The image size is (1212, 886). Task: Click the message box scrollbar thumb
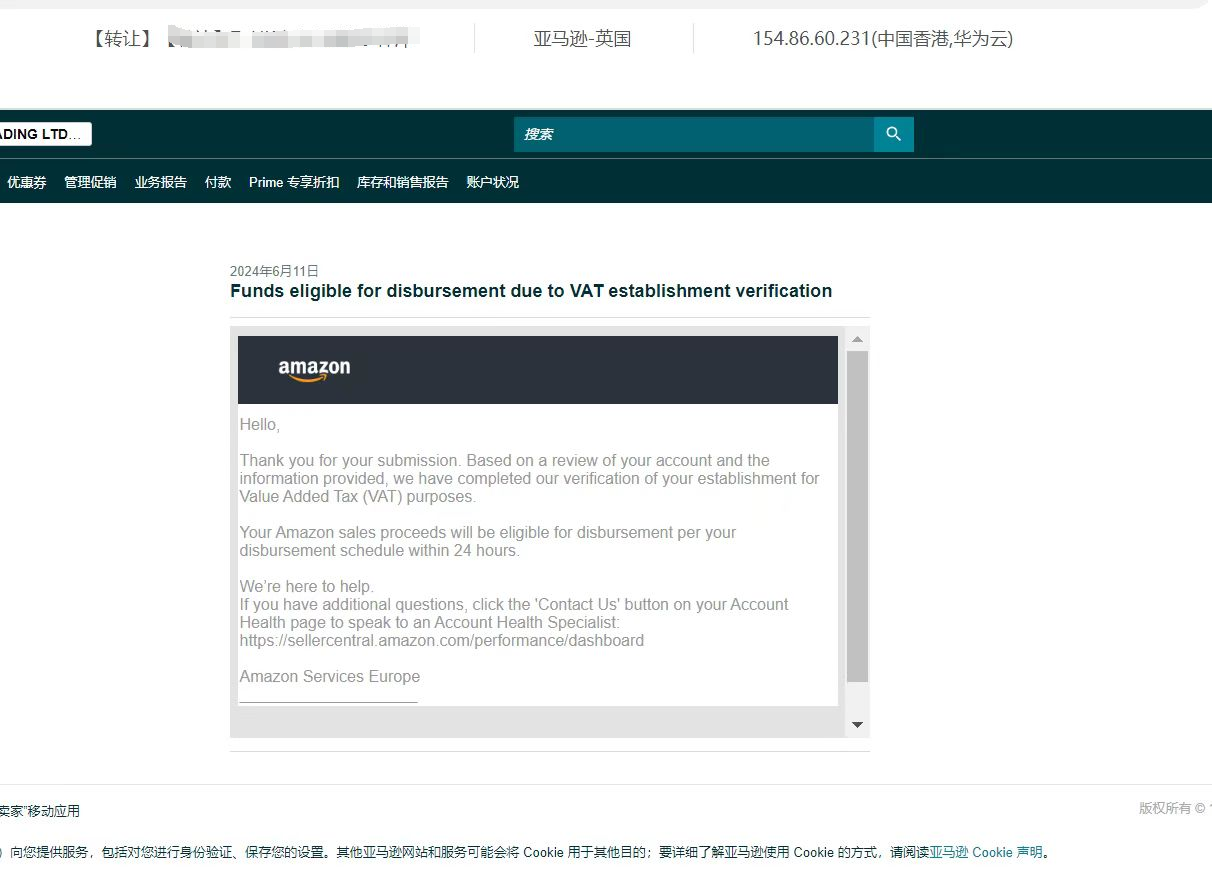(857, 515)
